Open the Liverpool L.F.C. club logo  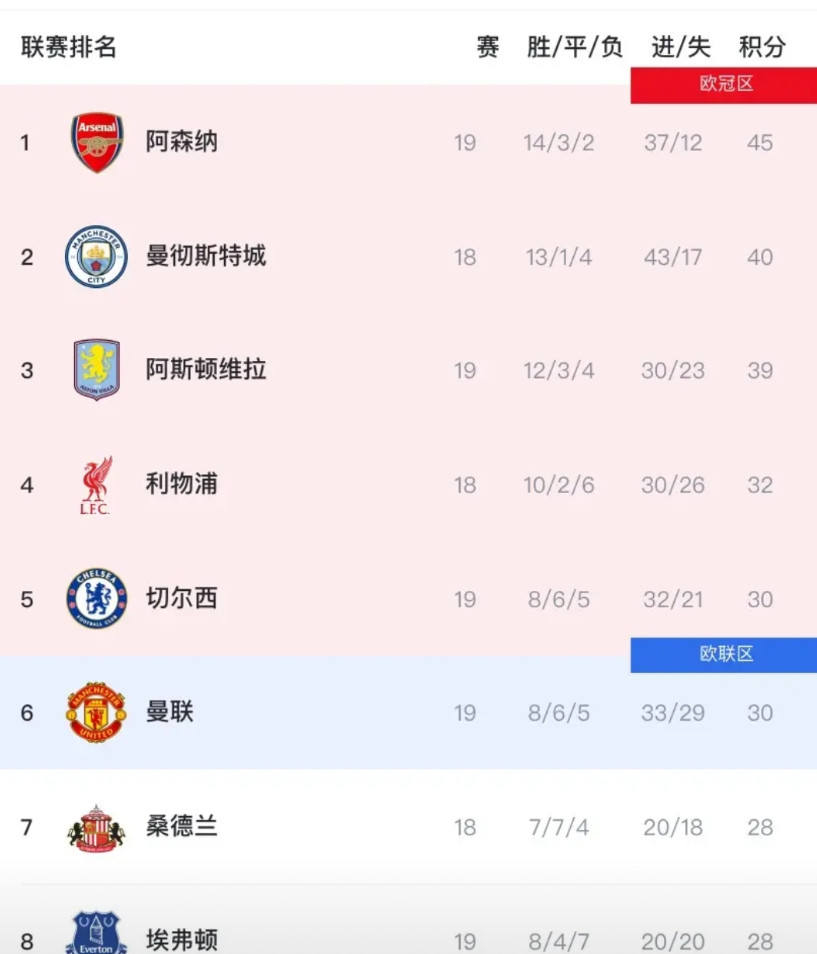96,485
